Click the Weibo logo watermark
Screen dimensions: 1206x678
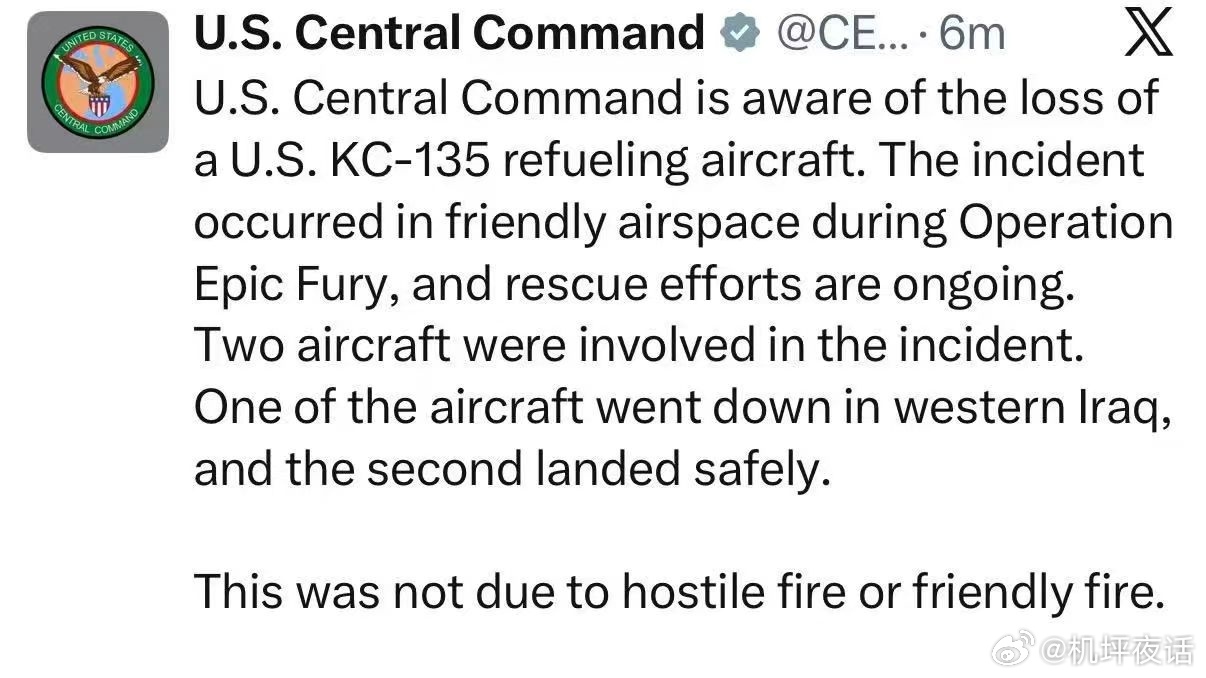coord(1013,653)
